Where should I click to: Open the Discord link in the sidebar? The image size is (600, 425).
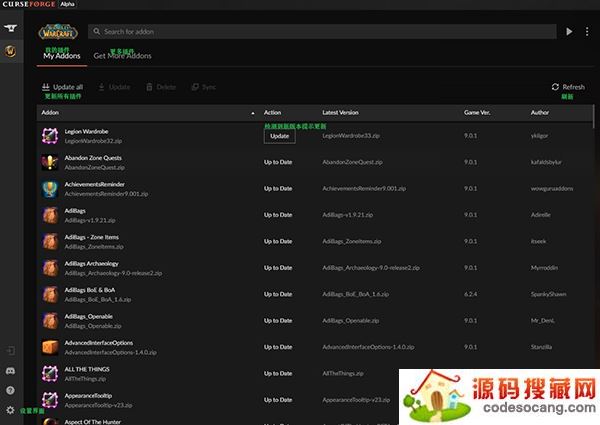click(x=11, y=371)
